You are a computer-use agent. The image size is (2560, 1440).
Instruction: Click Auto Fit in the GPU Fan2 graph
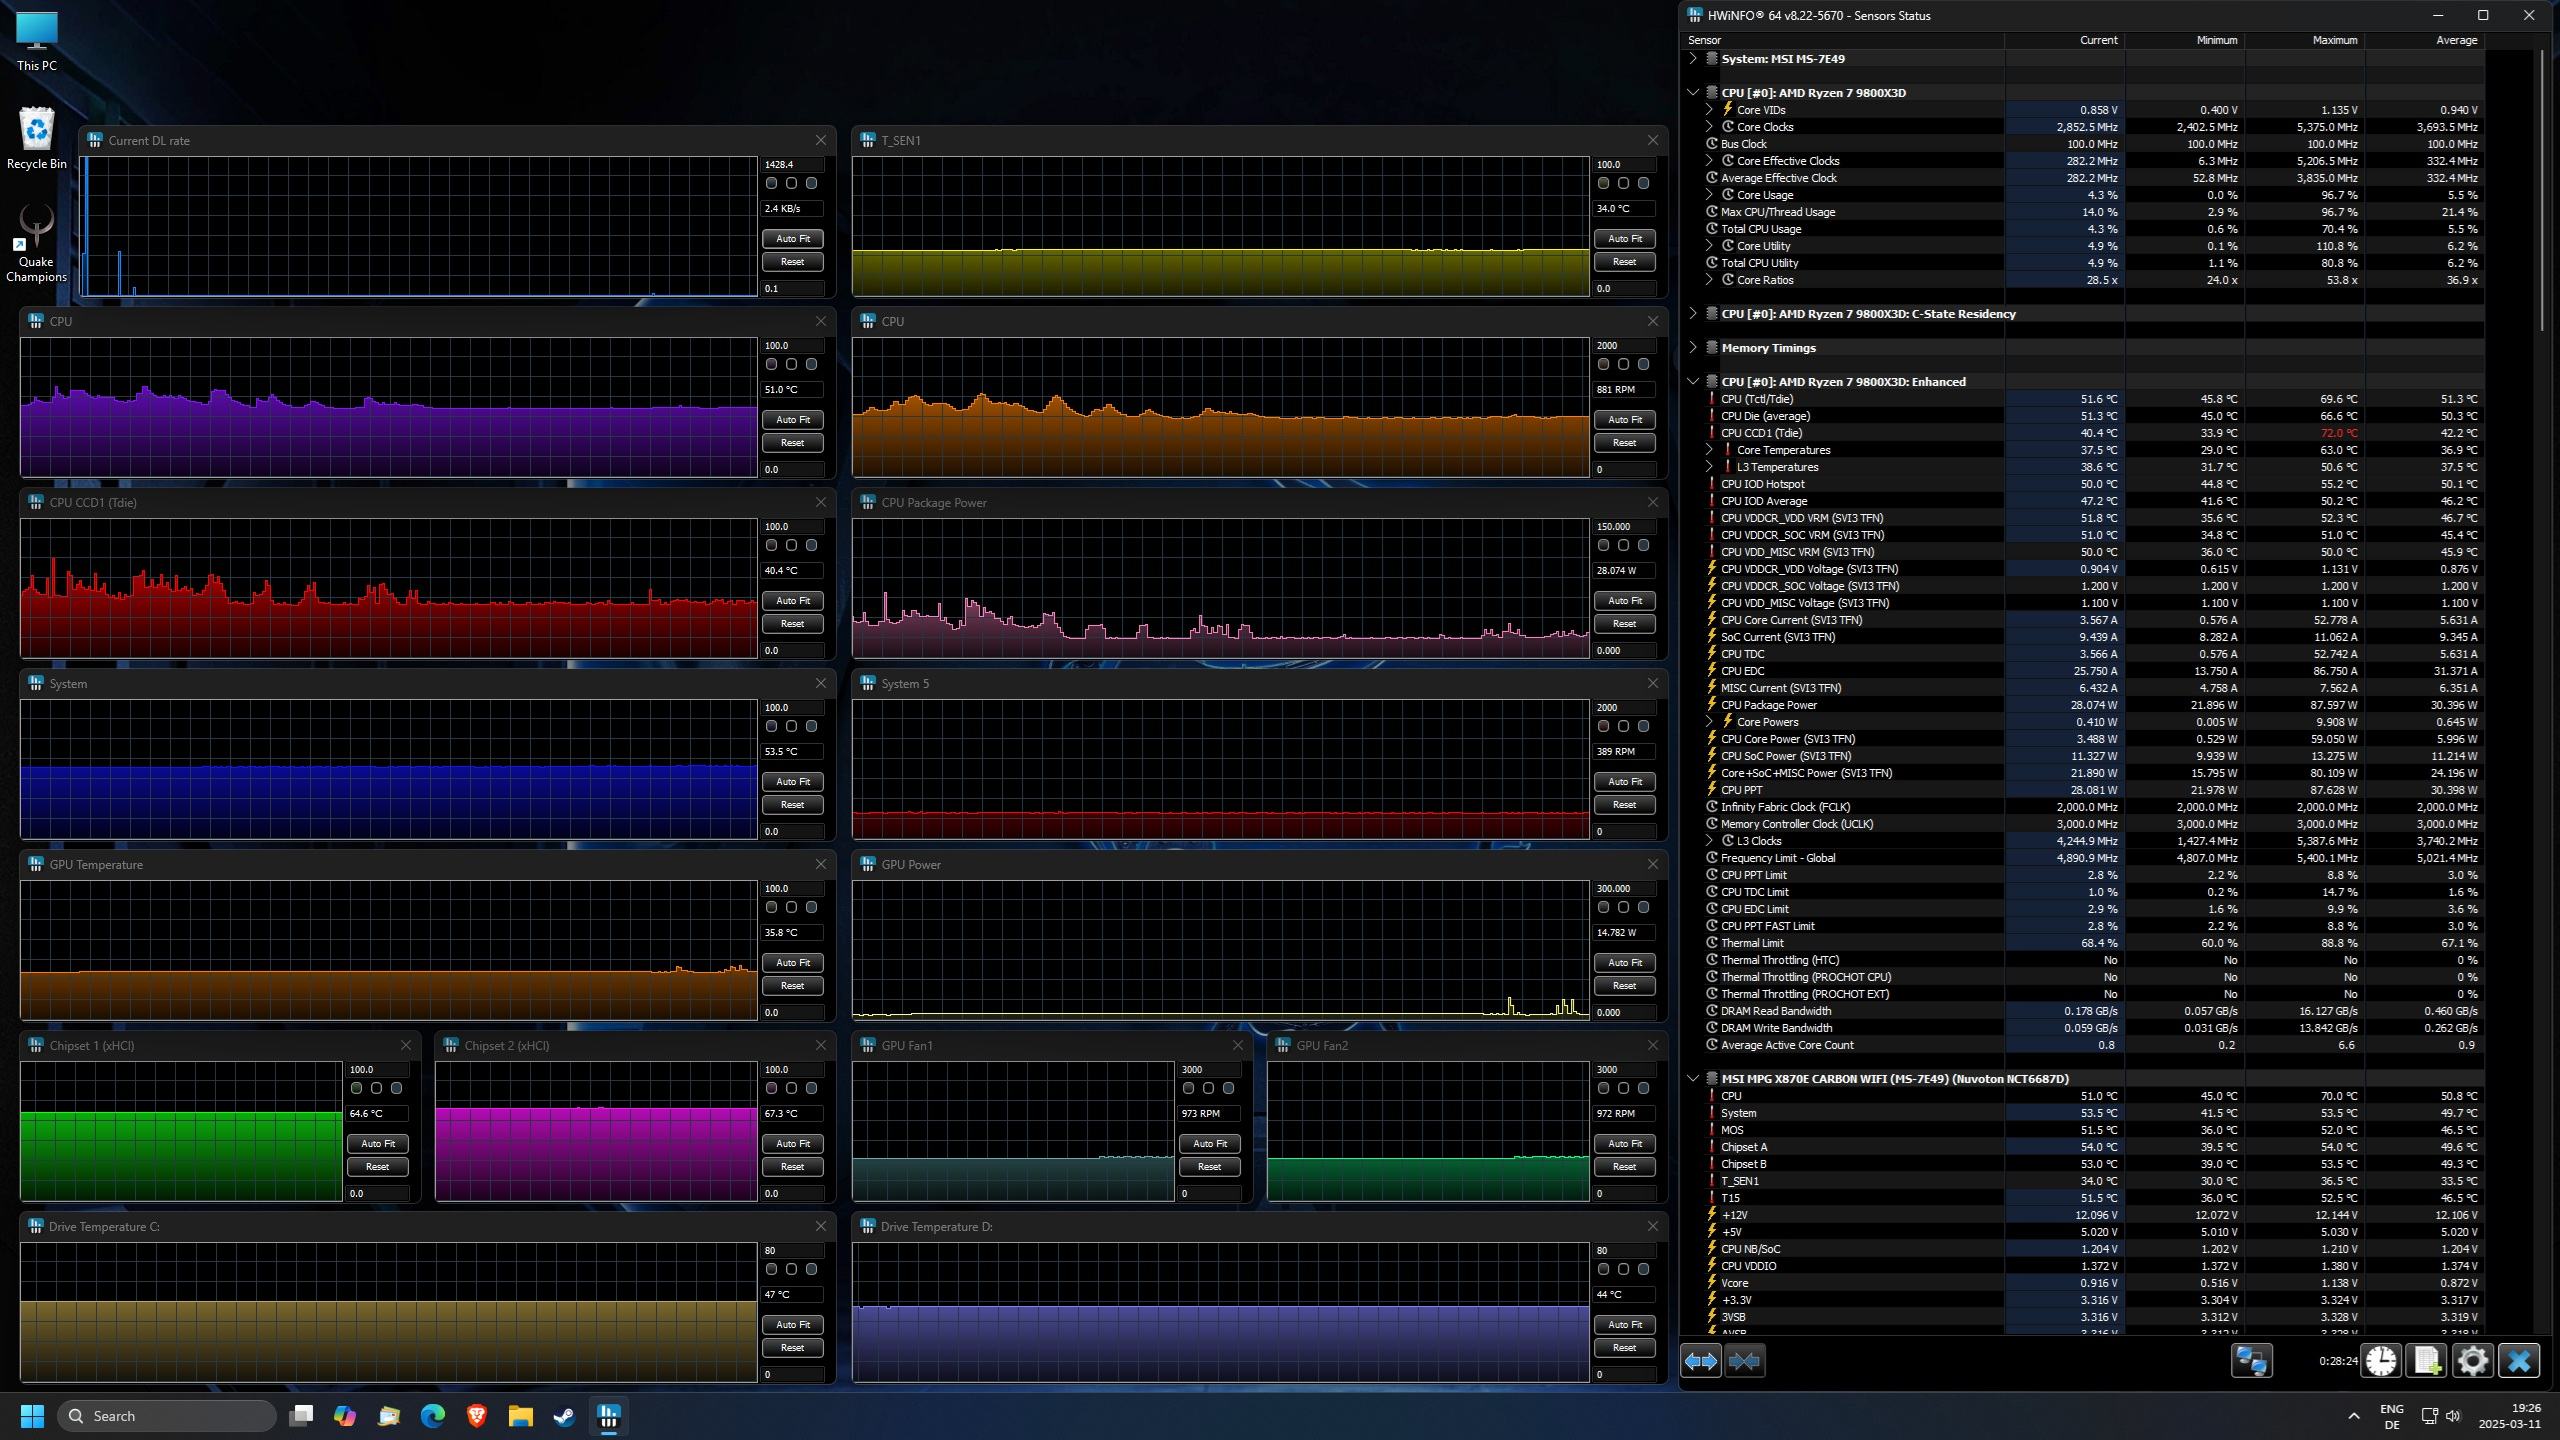click(1624, 1143)
